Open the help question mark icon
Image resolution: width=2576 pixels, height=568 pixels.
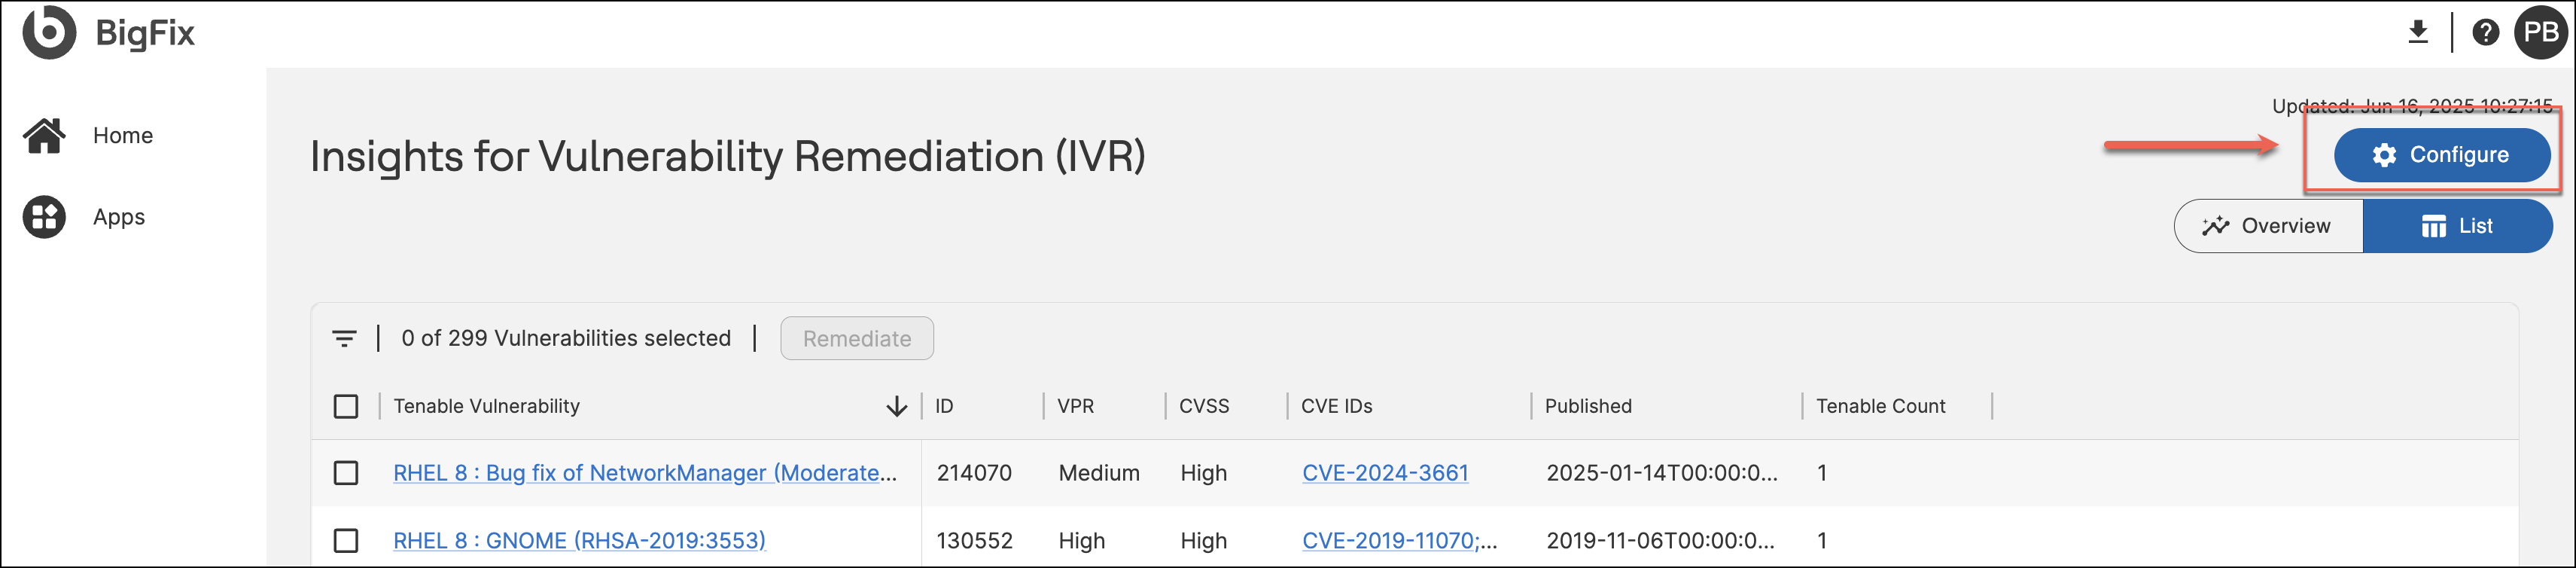(x=2485, y=32)
